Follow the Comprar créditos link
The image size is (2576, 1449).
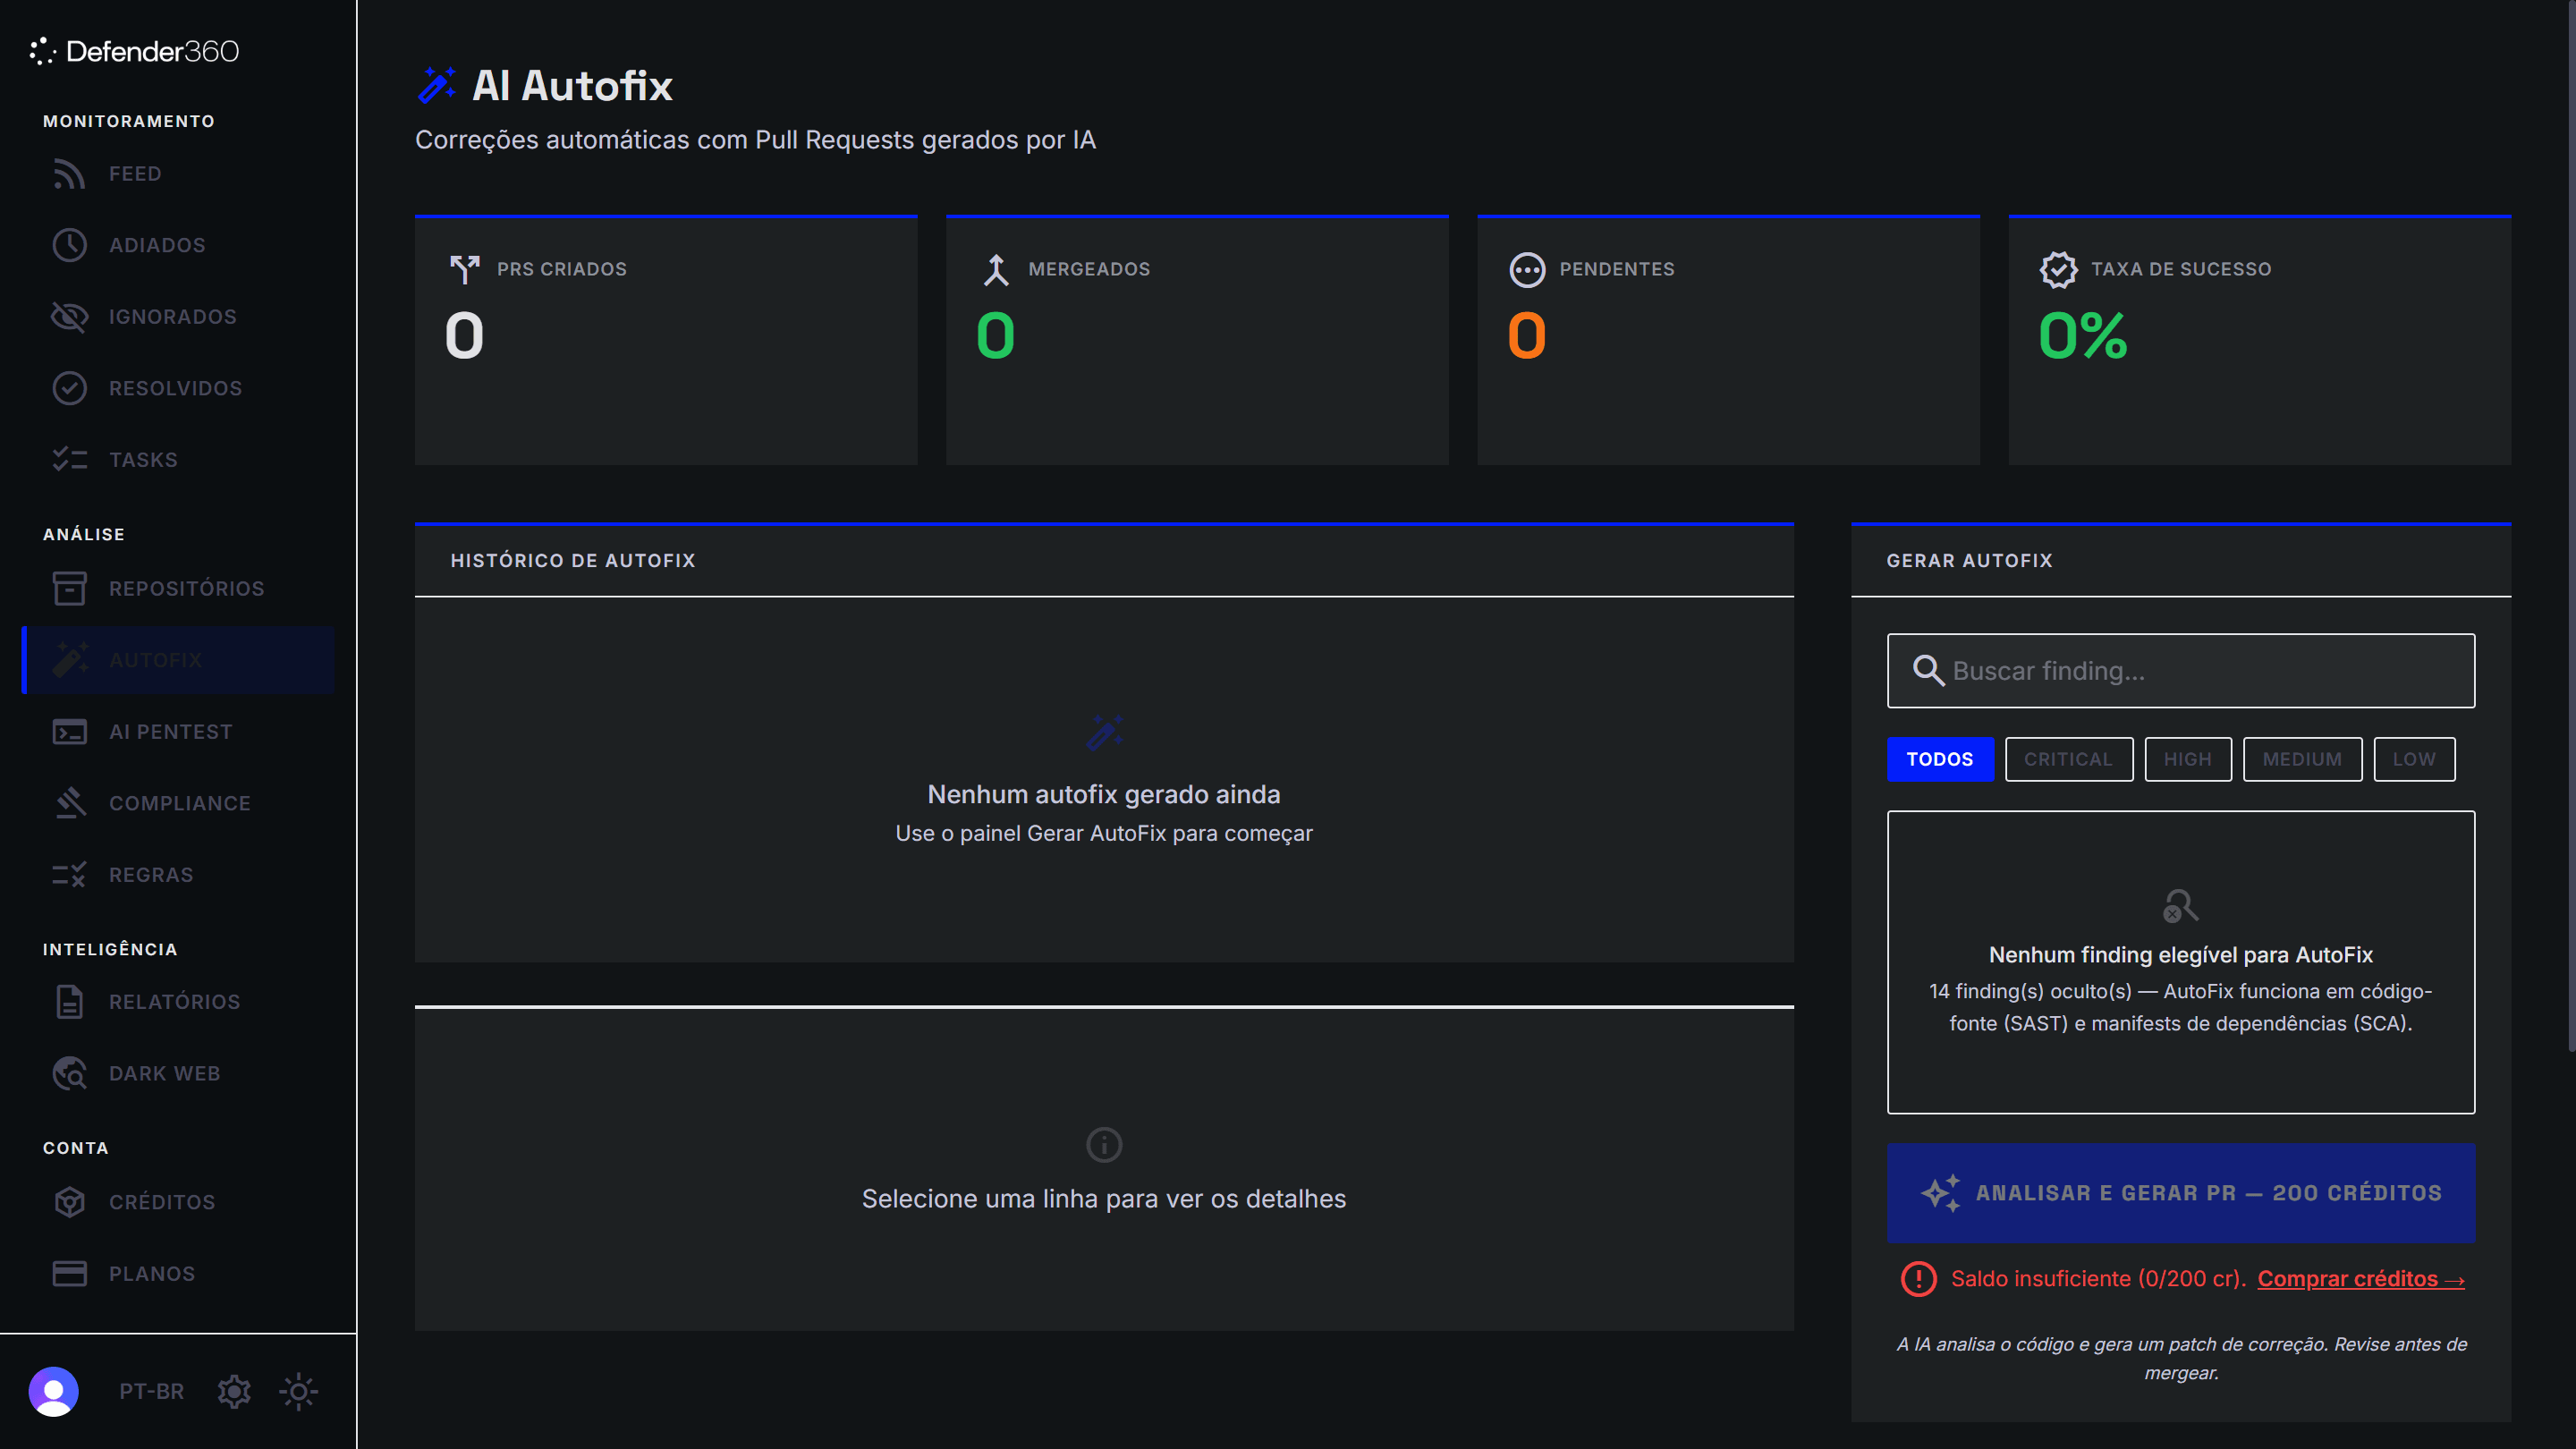tap(2361, 1279)
